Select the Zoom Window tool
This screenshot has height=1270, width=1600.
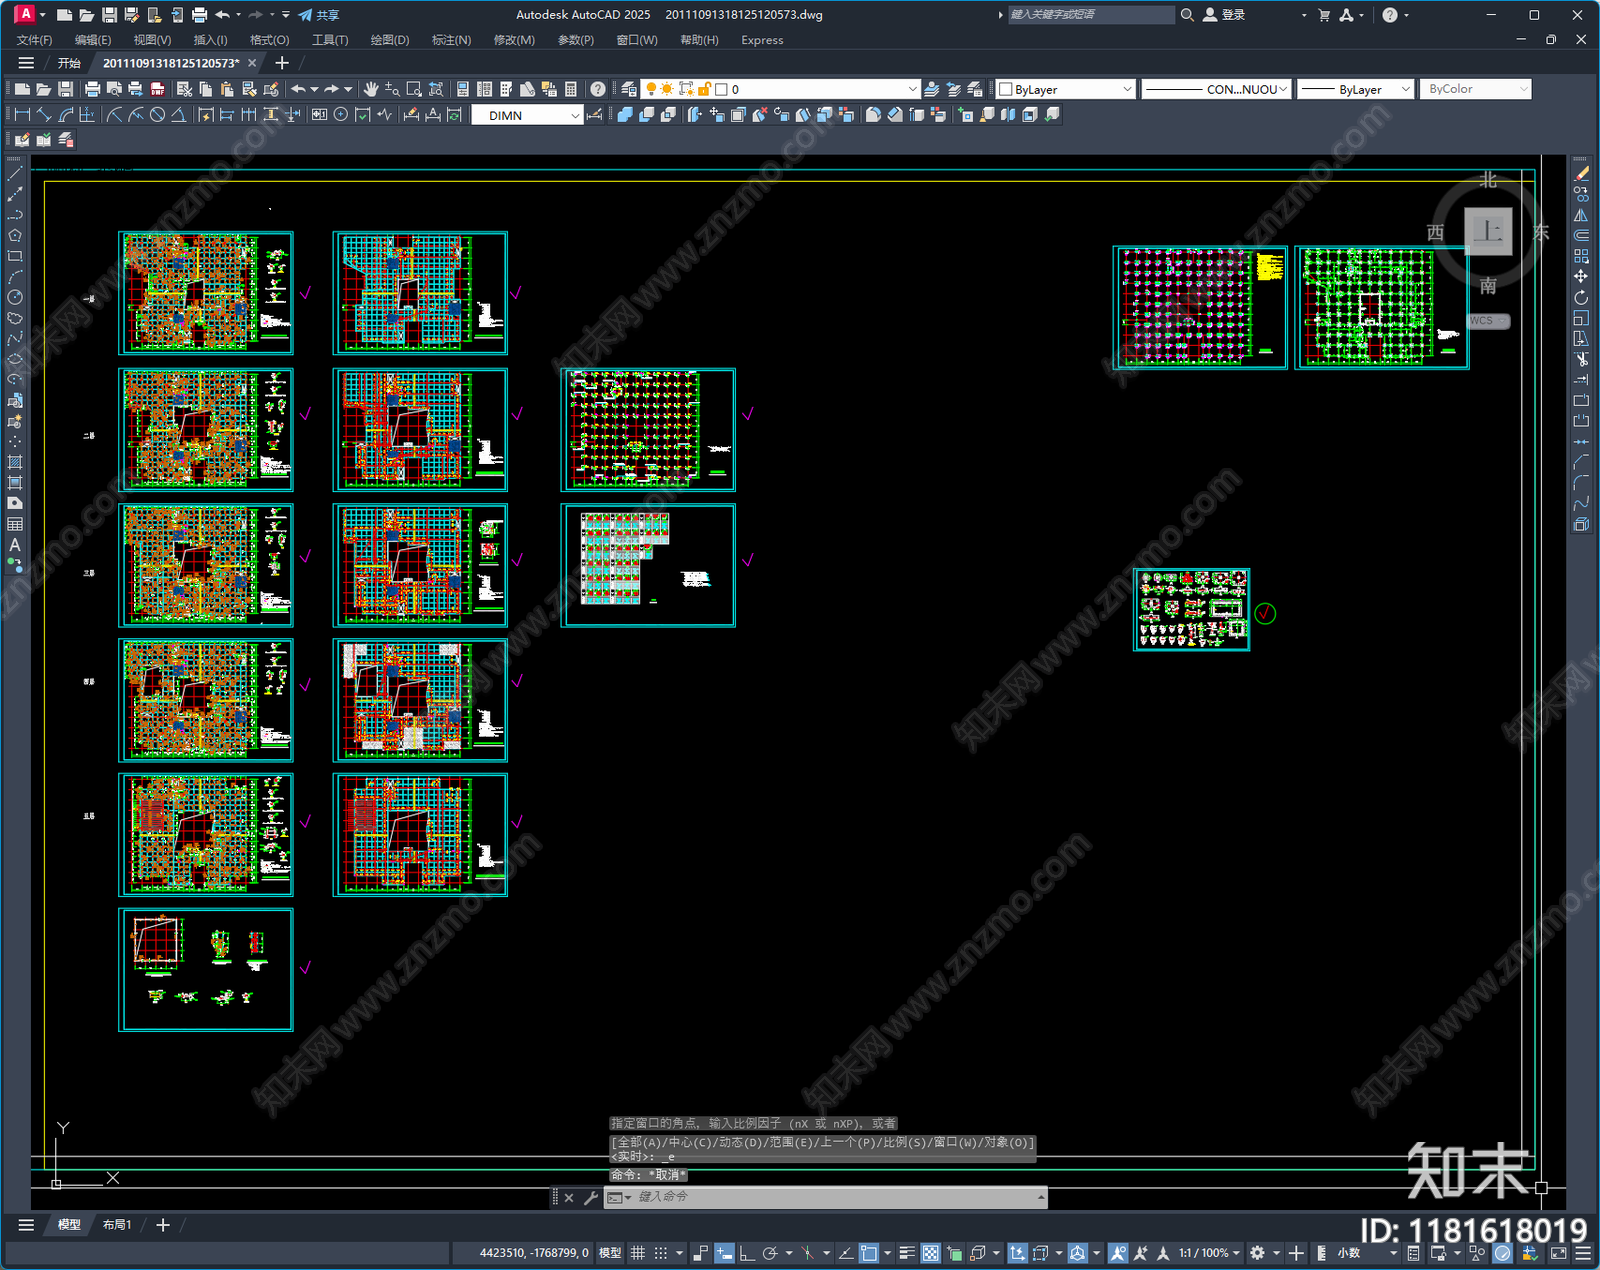[x=414, y=89]
